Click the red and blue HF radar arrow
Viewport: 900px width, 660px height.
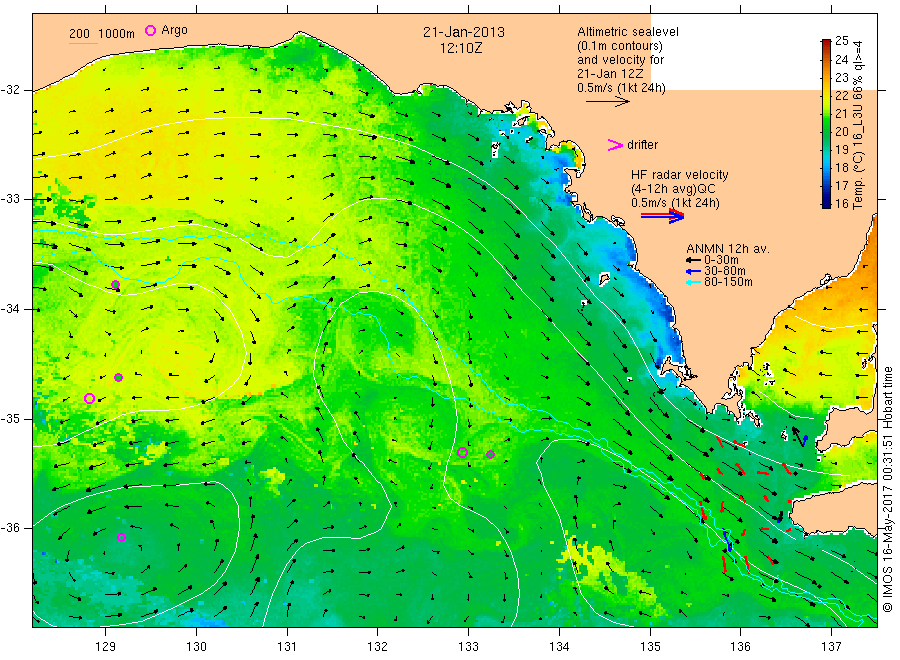click(x=663, y=216)
